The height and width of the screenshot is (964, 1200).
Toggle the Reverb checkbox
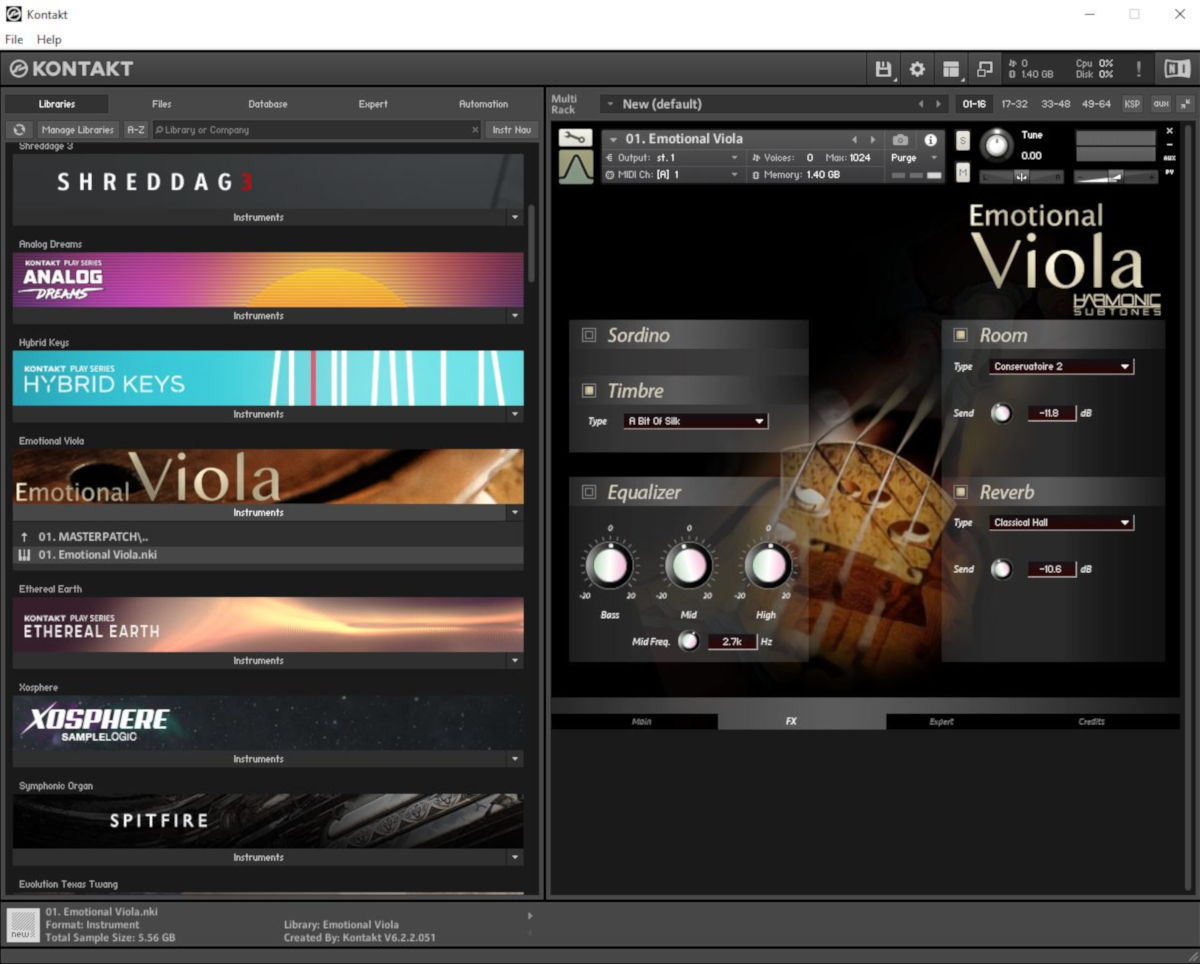click(x=961, y=492)
